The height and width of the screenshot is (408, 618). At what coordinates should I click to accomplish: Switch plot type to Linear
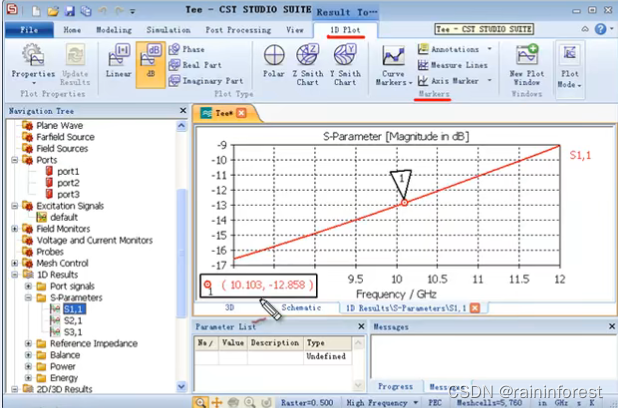click(x=118, y=61)
